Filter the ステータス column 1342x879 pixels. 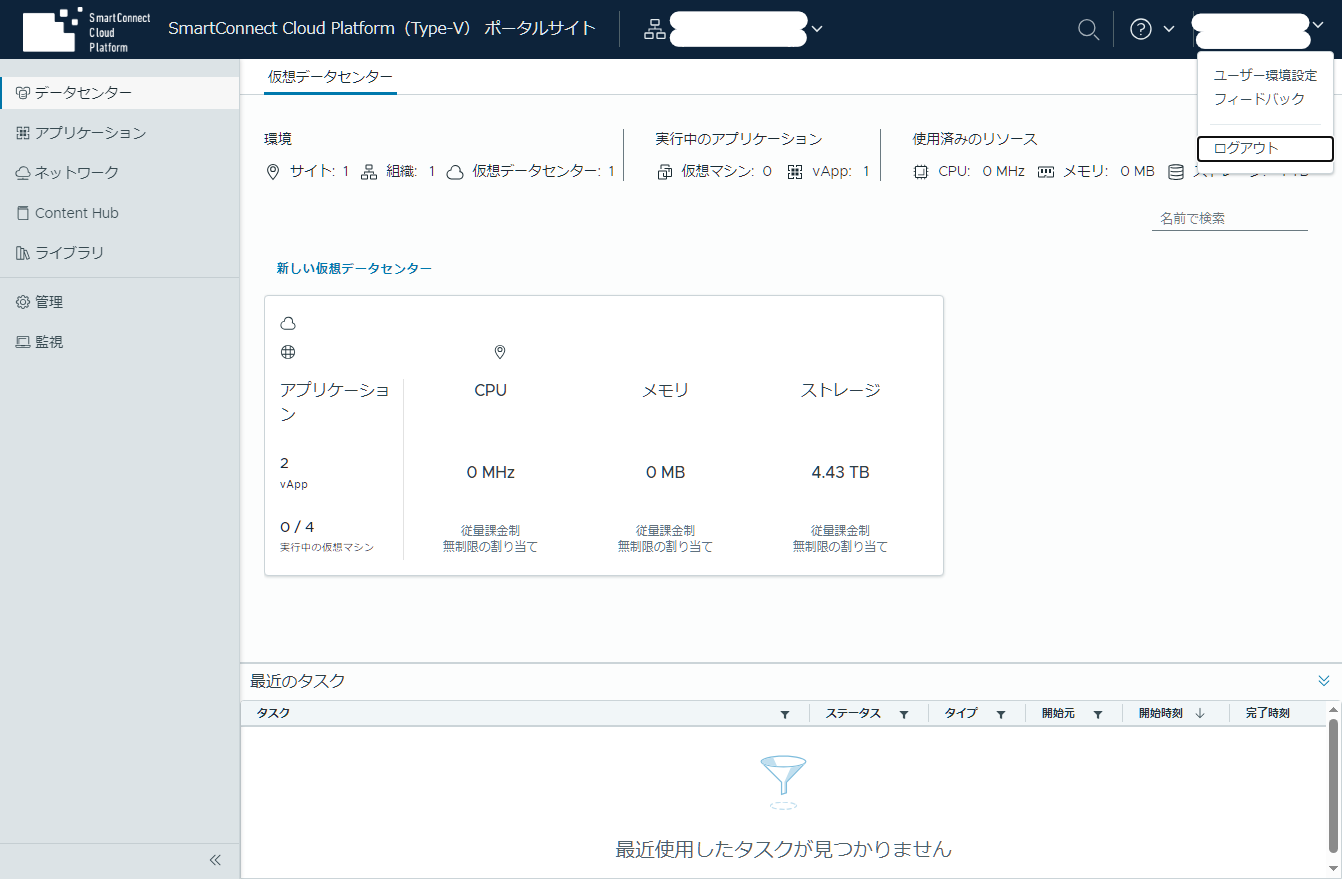[903, 714]
